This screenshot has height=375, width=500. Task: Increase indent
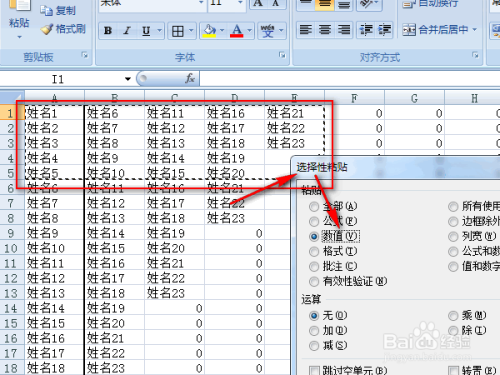click(384, 30)
